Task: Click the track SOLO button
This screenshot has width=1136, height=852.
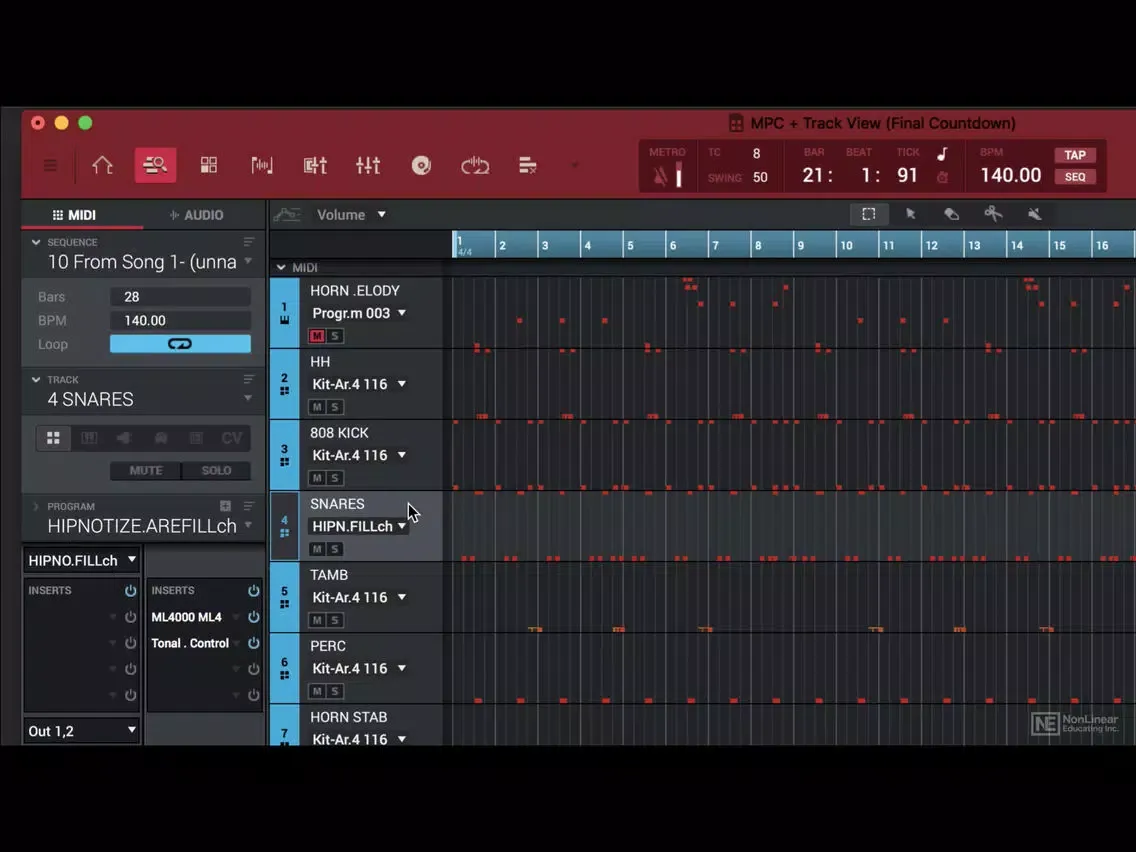Action: (x=217, y=470)
